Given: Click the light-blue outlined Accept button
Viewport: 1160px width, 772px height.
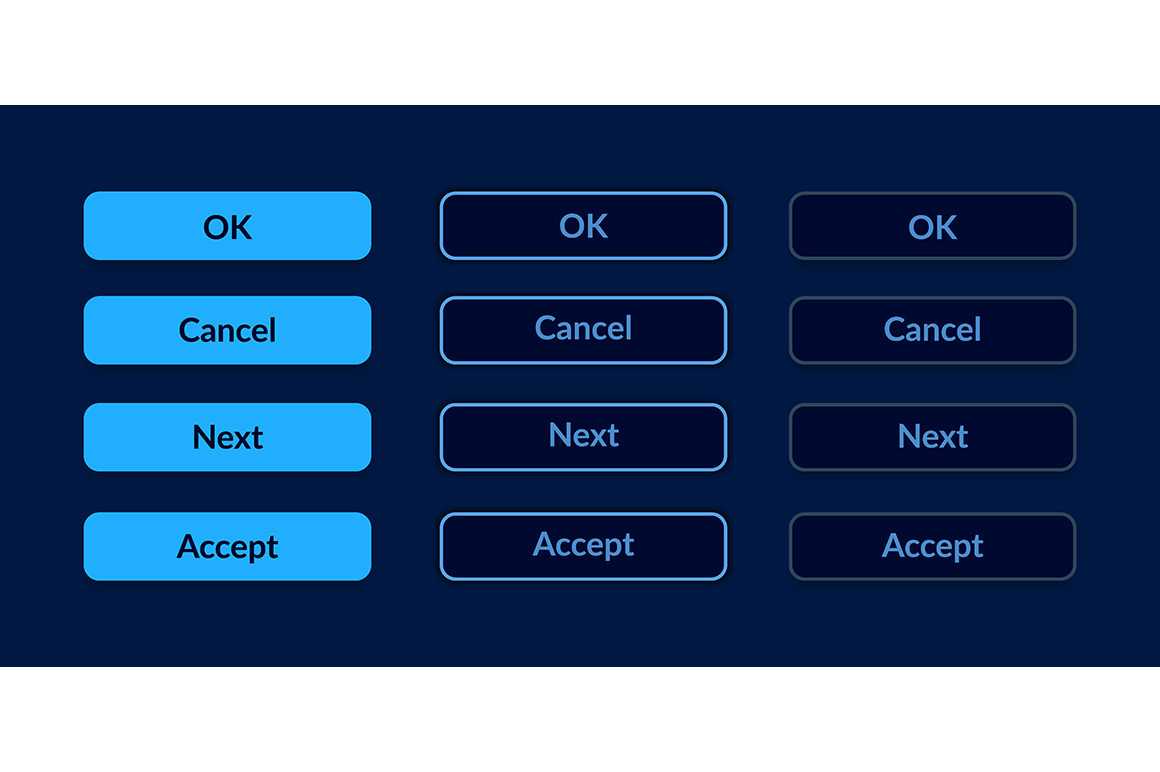Looking at the screenshot, I should click(x=583, y=546).
